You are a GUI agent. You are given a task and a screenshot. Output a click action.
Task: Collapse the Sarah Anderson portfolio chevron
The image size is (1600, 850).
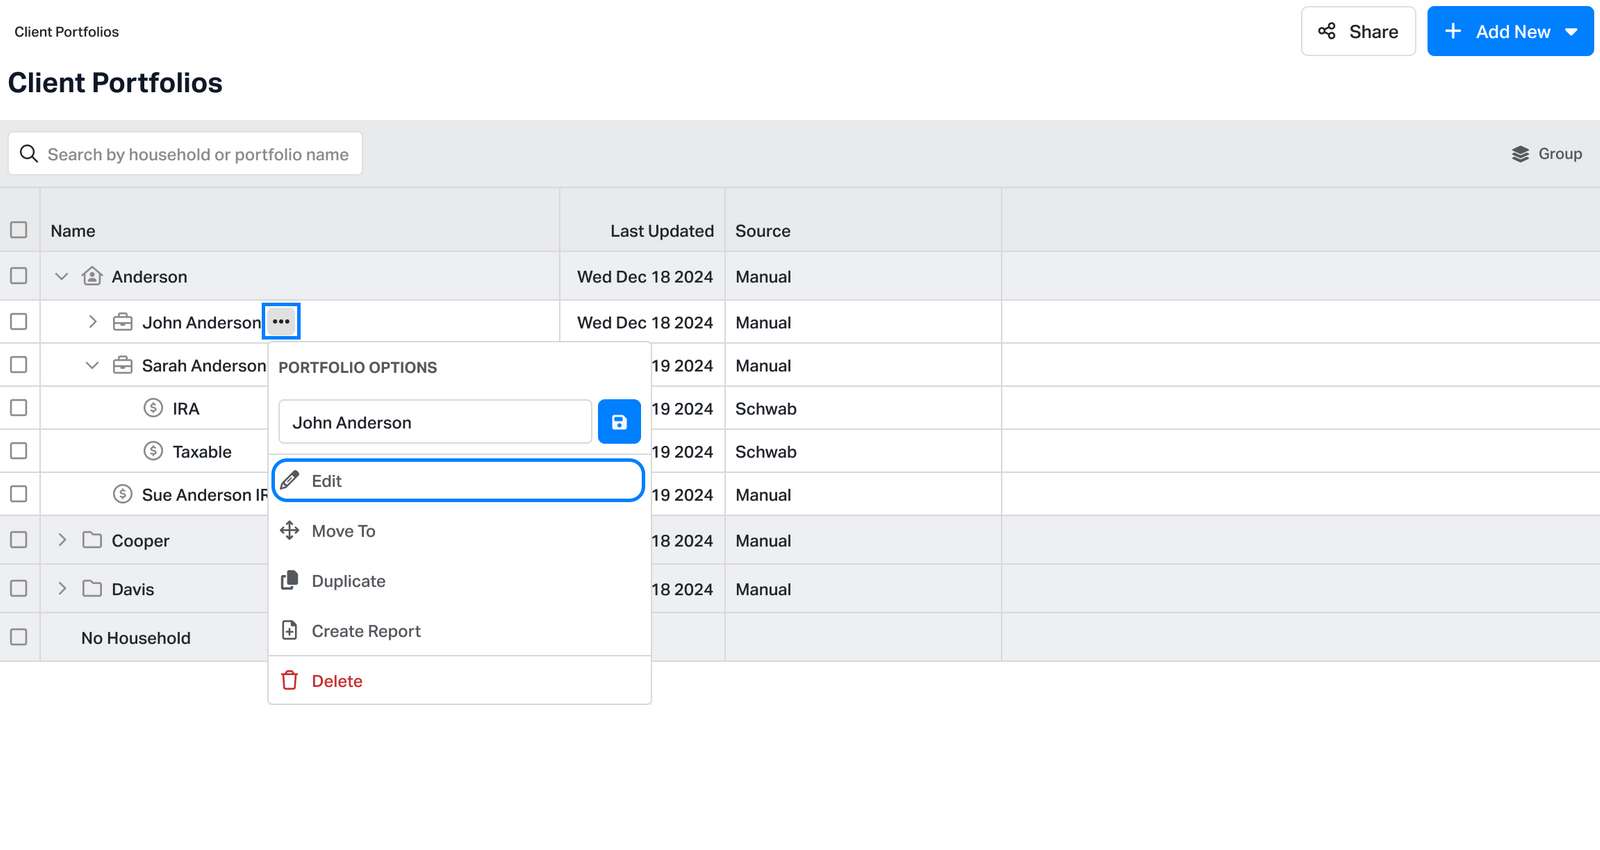92,365
